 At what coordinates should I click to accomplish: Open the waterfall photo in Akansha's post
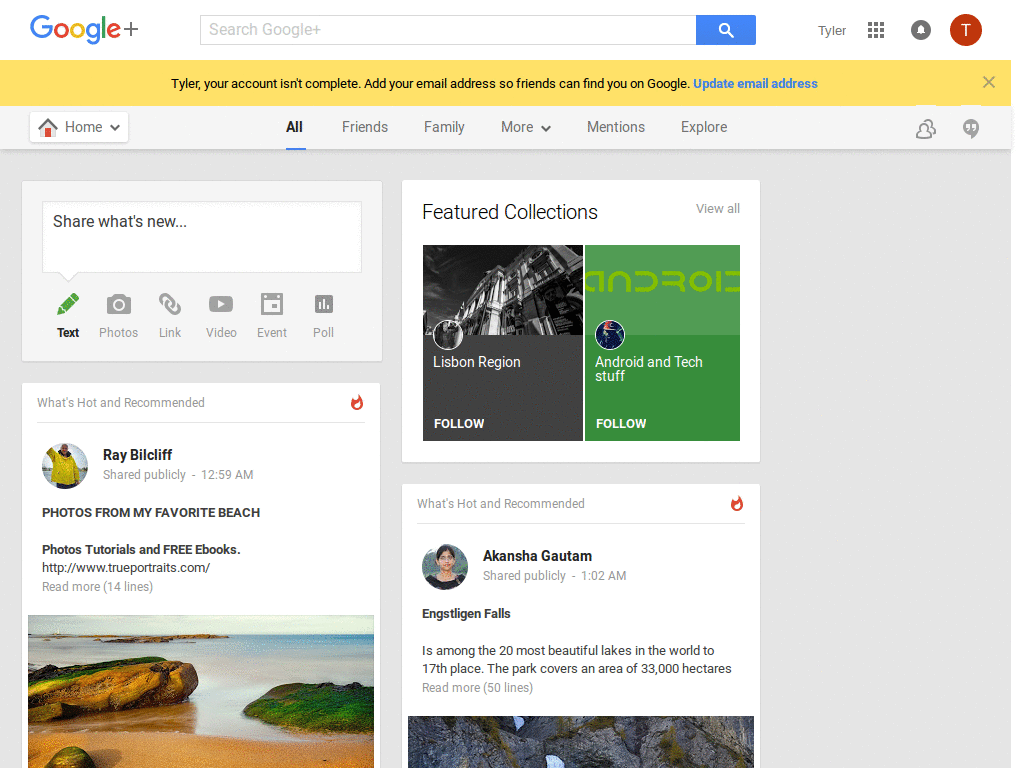[x=581, y=742]
